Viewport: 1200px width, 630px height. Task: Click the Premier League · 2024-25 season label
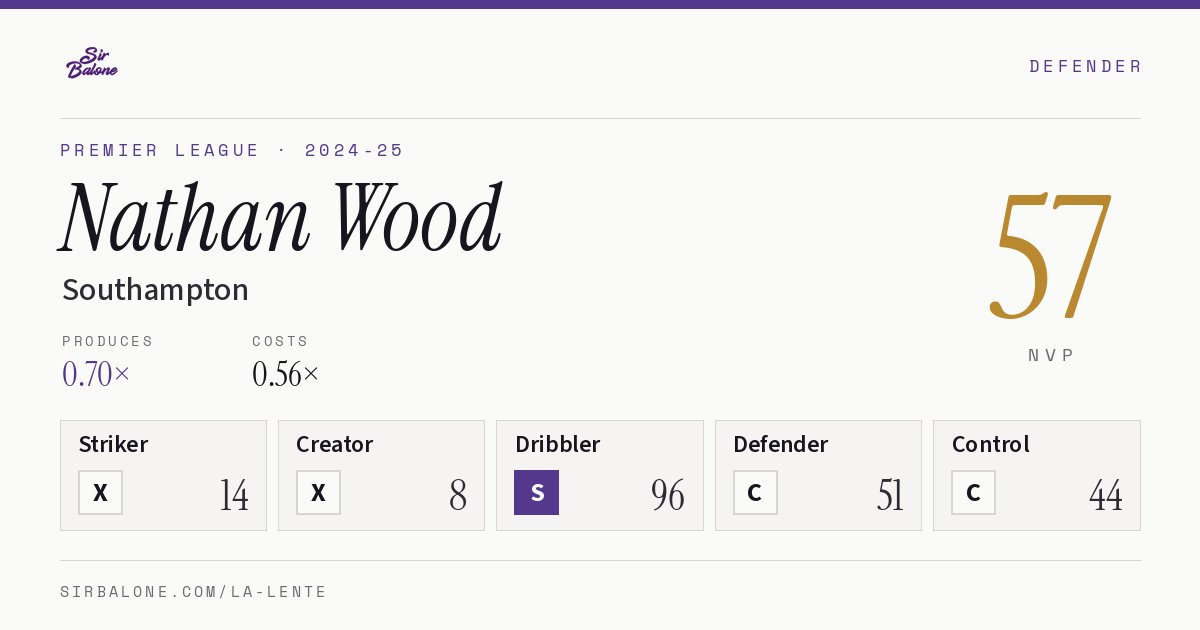(x=232, y=150)
